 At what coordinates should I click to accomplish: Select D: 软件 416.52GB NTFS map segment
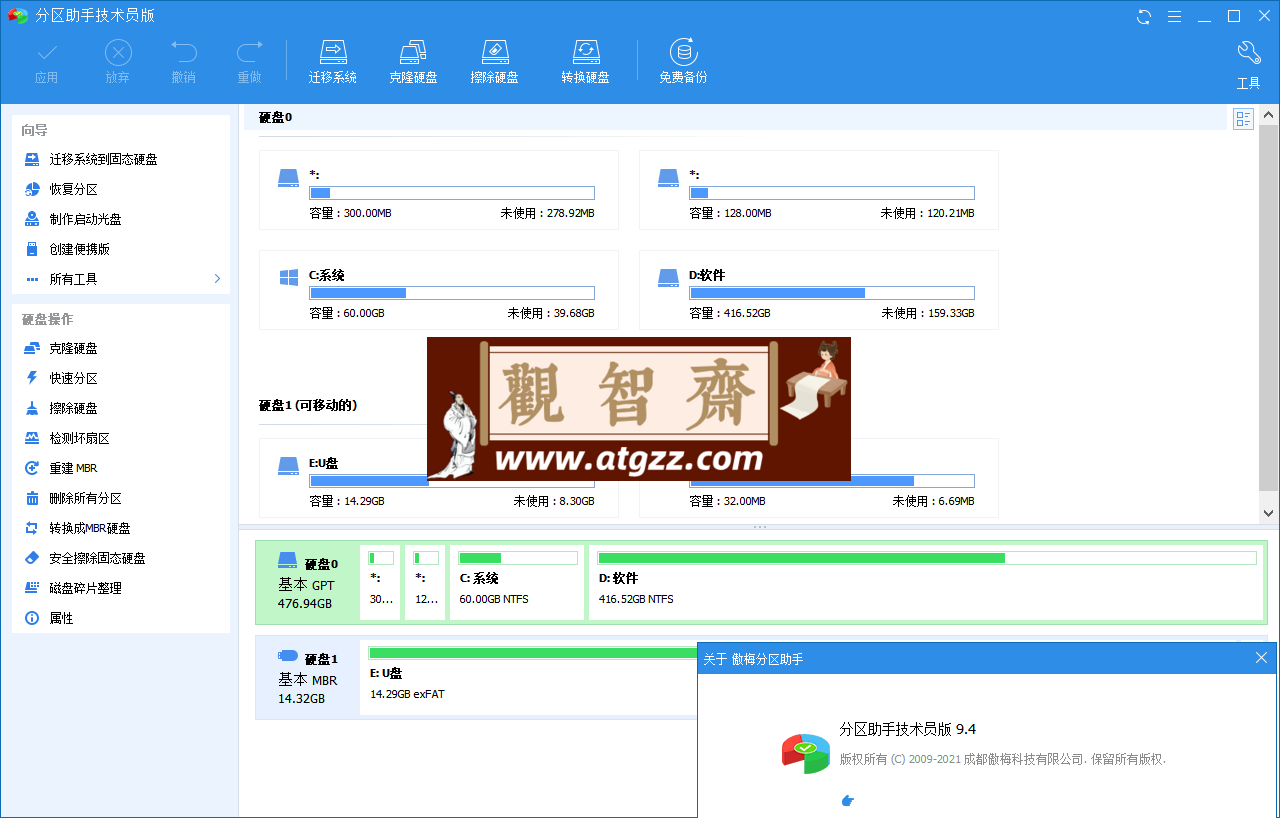point(926,583)
